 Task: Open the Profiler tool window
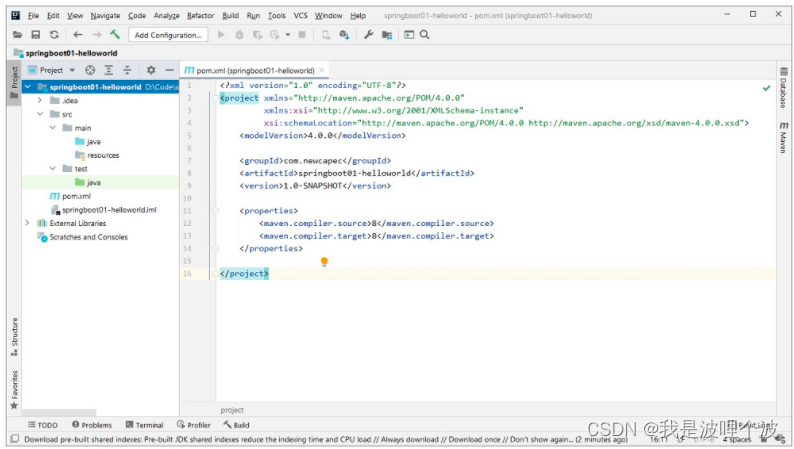(x=193, y=425)
